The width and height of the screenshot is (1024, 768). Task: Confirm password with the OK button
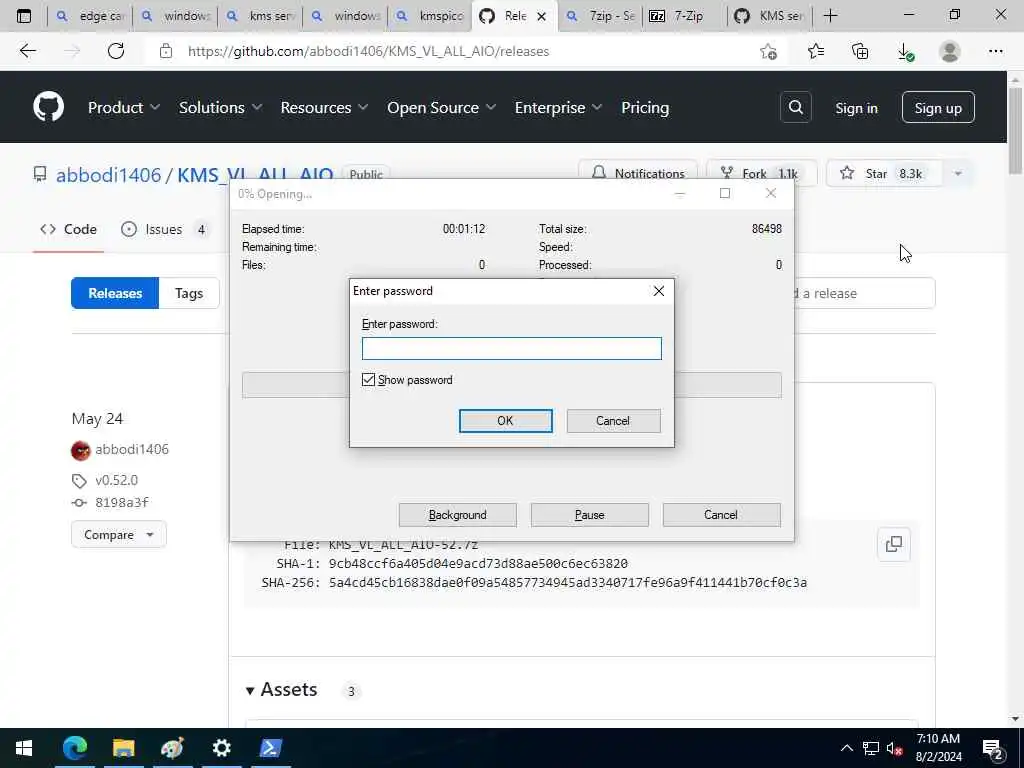tap(505, 421)
